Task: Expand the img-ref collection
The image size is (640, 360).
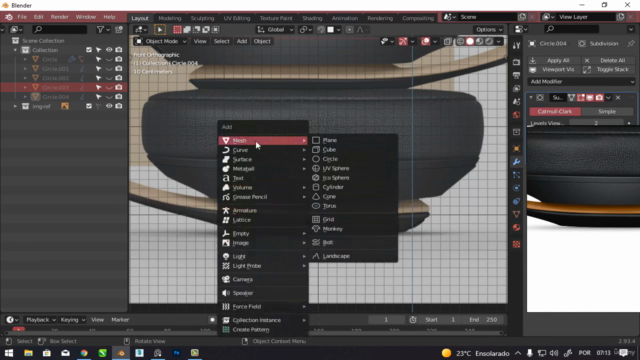Action: click(16, 106)
